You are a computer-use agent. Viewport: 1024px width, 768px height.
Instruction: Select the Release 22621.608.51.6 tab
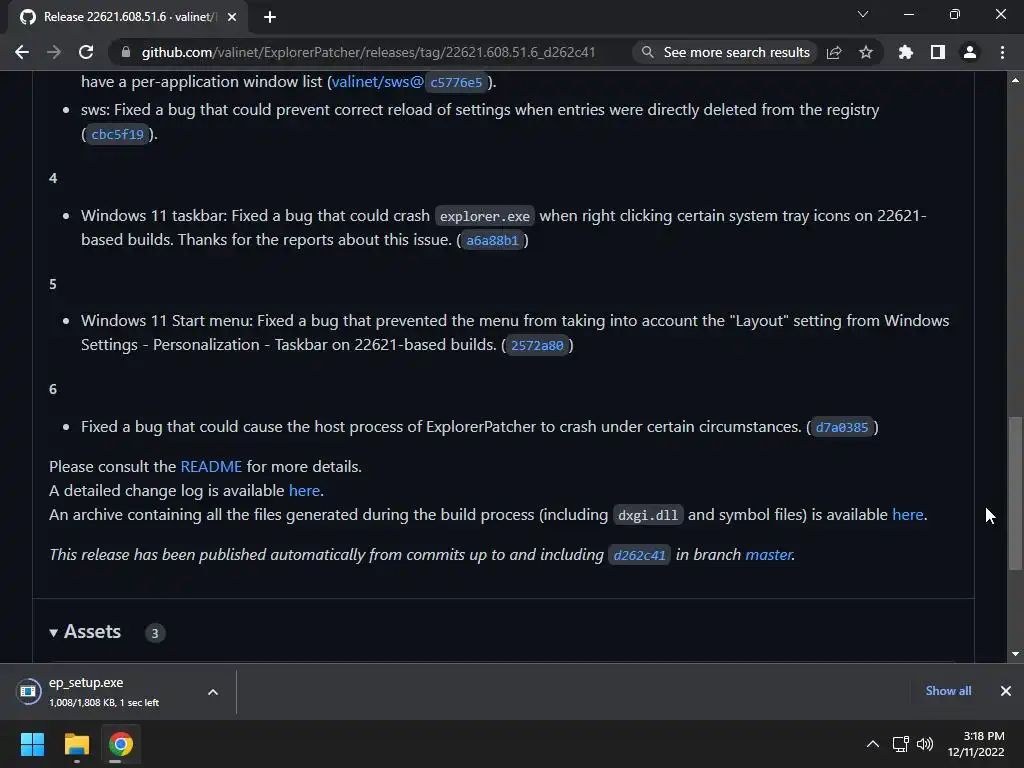(129, 17)
